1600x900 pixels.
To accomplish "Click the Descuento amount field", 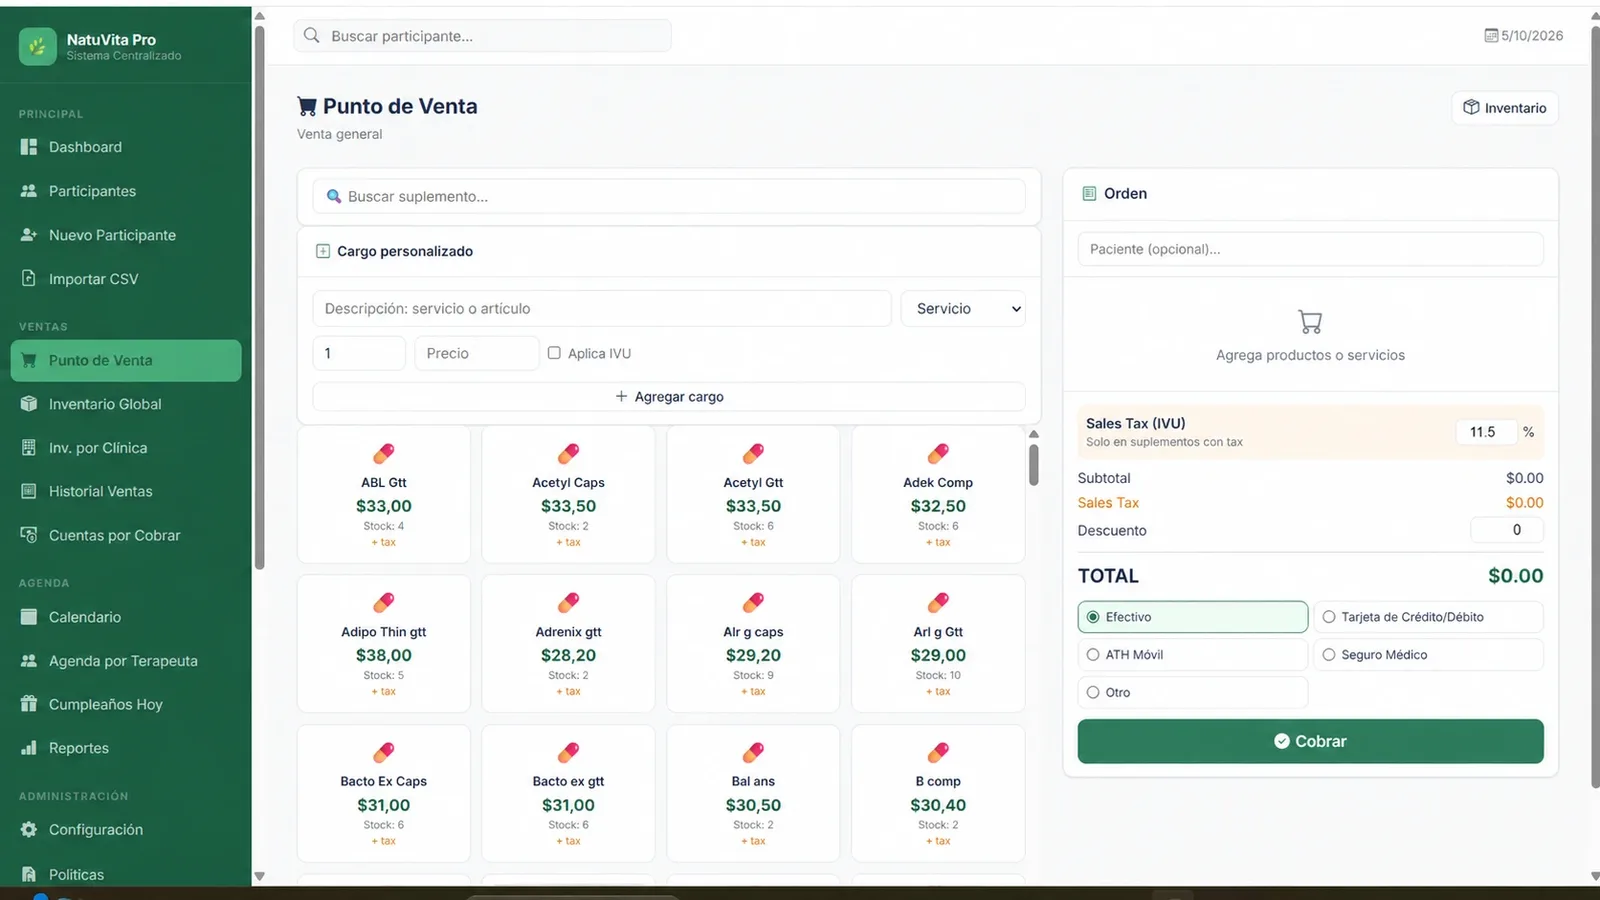I will [x=1507, y=530].
